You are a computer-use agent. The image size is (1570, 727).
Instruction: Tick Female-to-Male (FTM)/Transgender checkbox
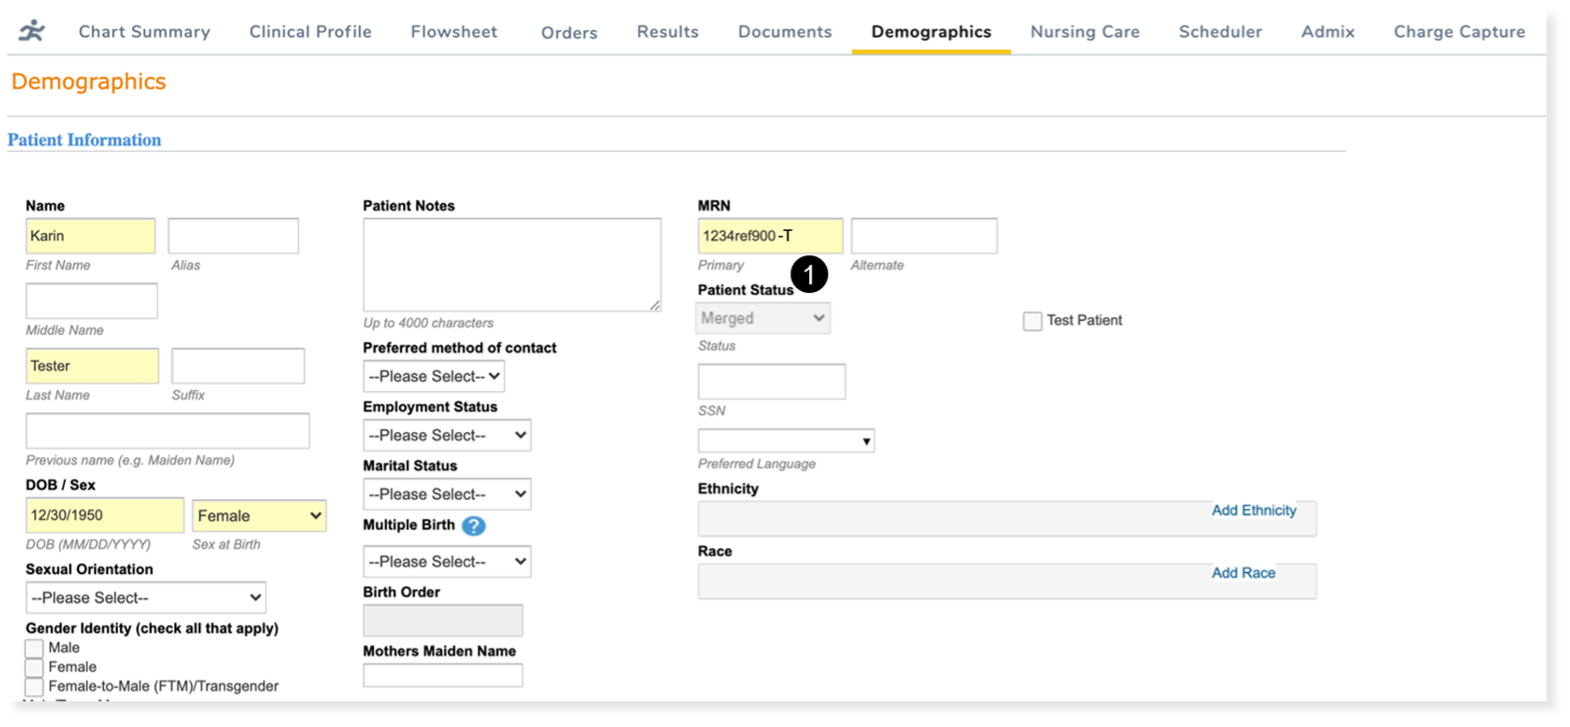pyautogui.click(x=35, y=686)
